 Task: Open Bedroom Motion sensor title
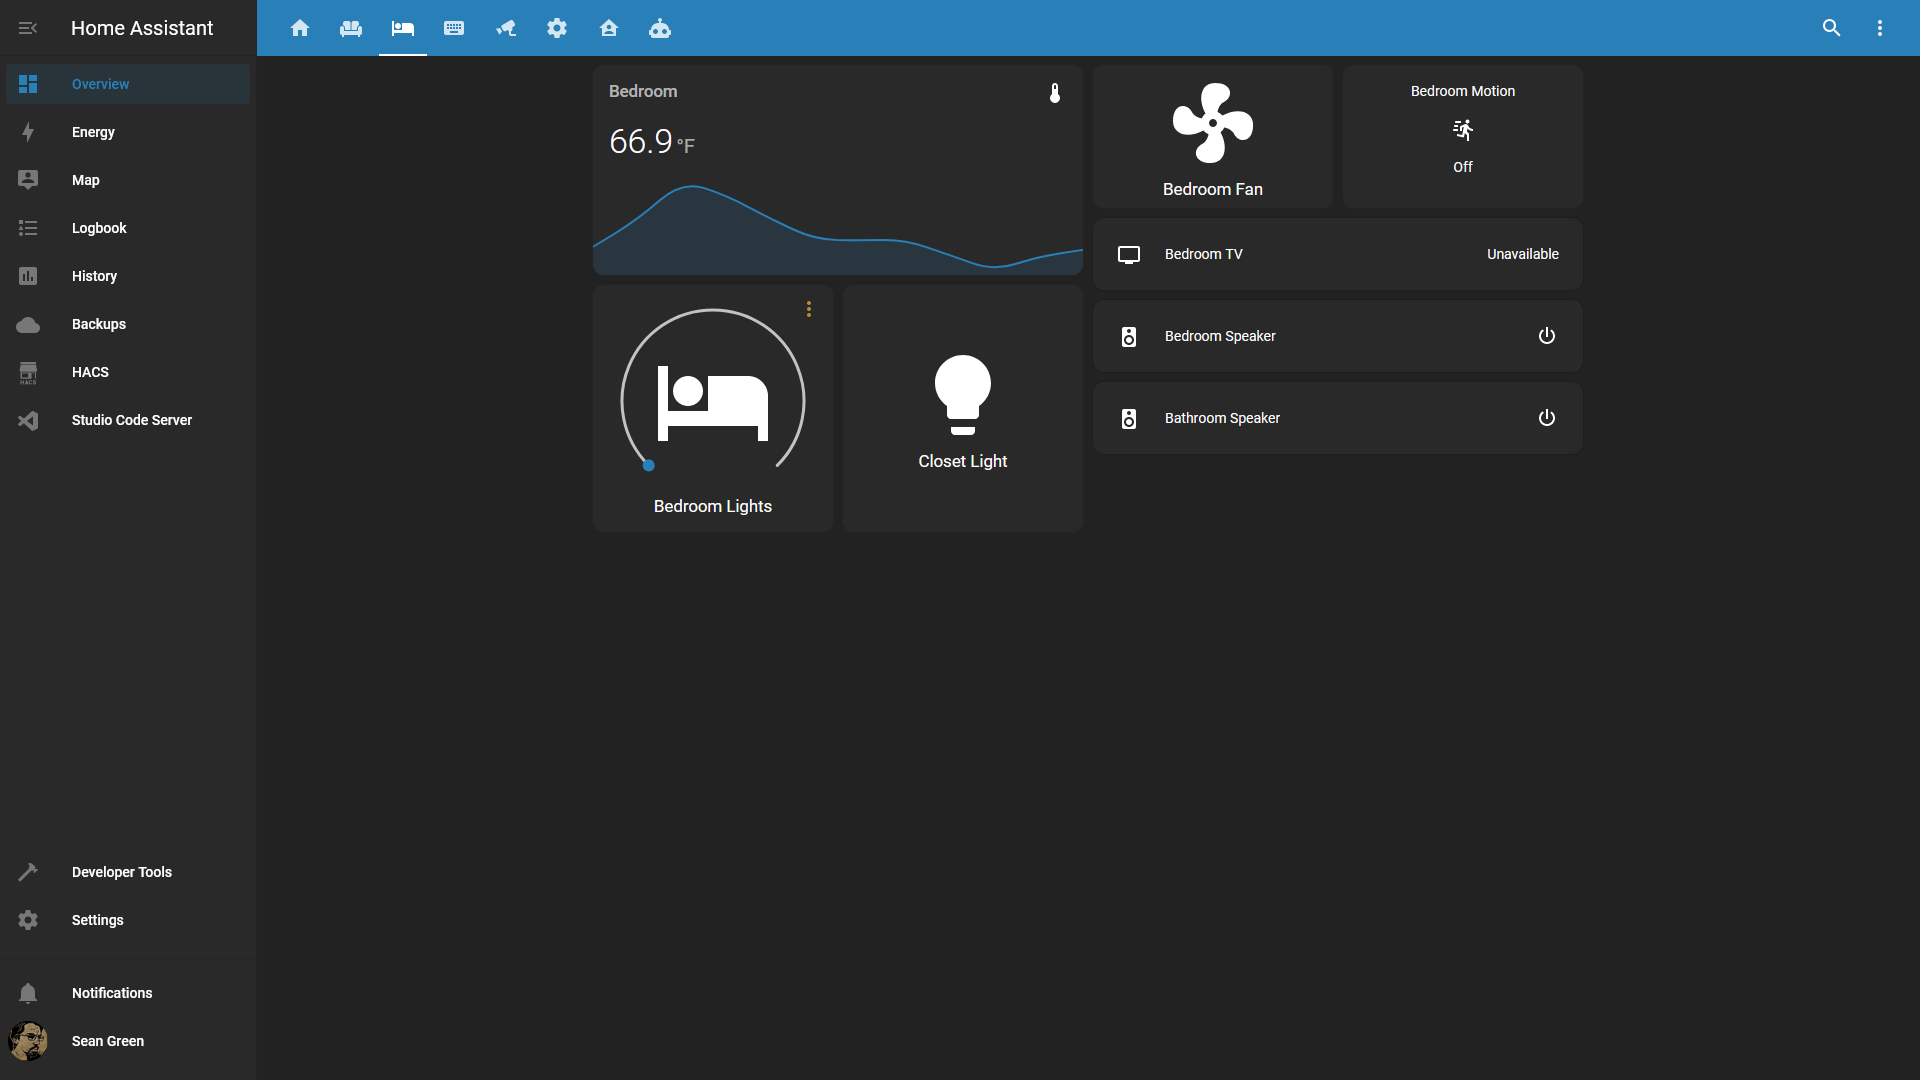click(1463, 91)
